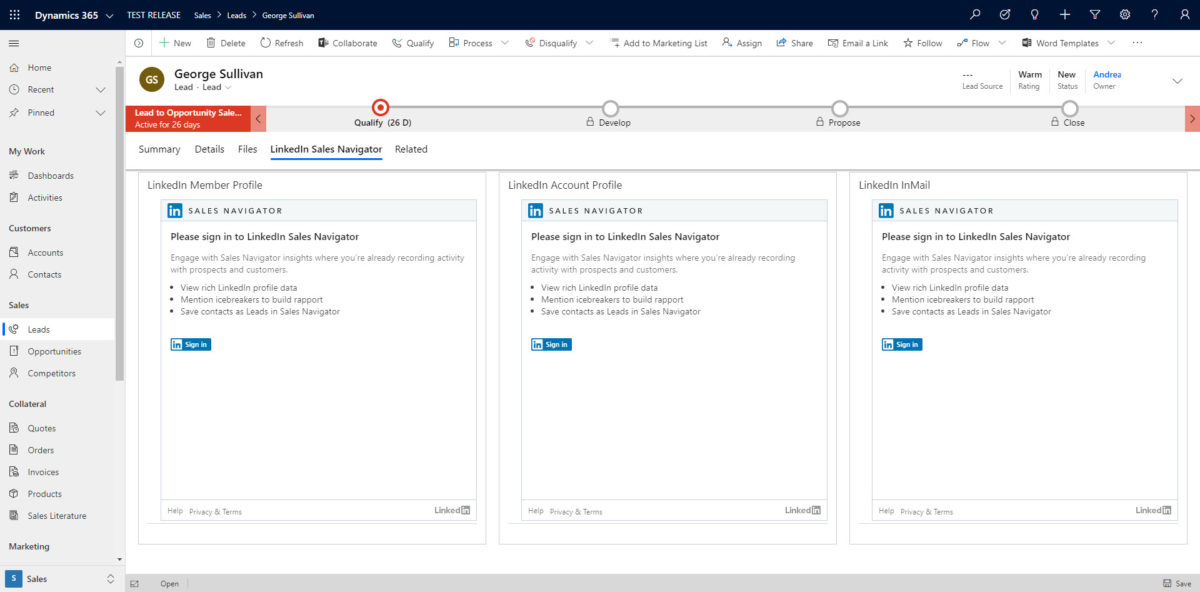The height and width of the screenshot is (592, 1200).
Task: Expand the Pinned list chevron
Action: tap(100, 113)
